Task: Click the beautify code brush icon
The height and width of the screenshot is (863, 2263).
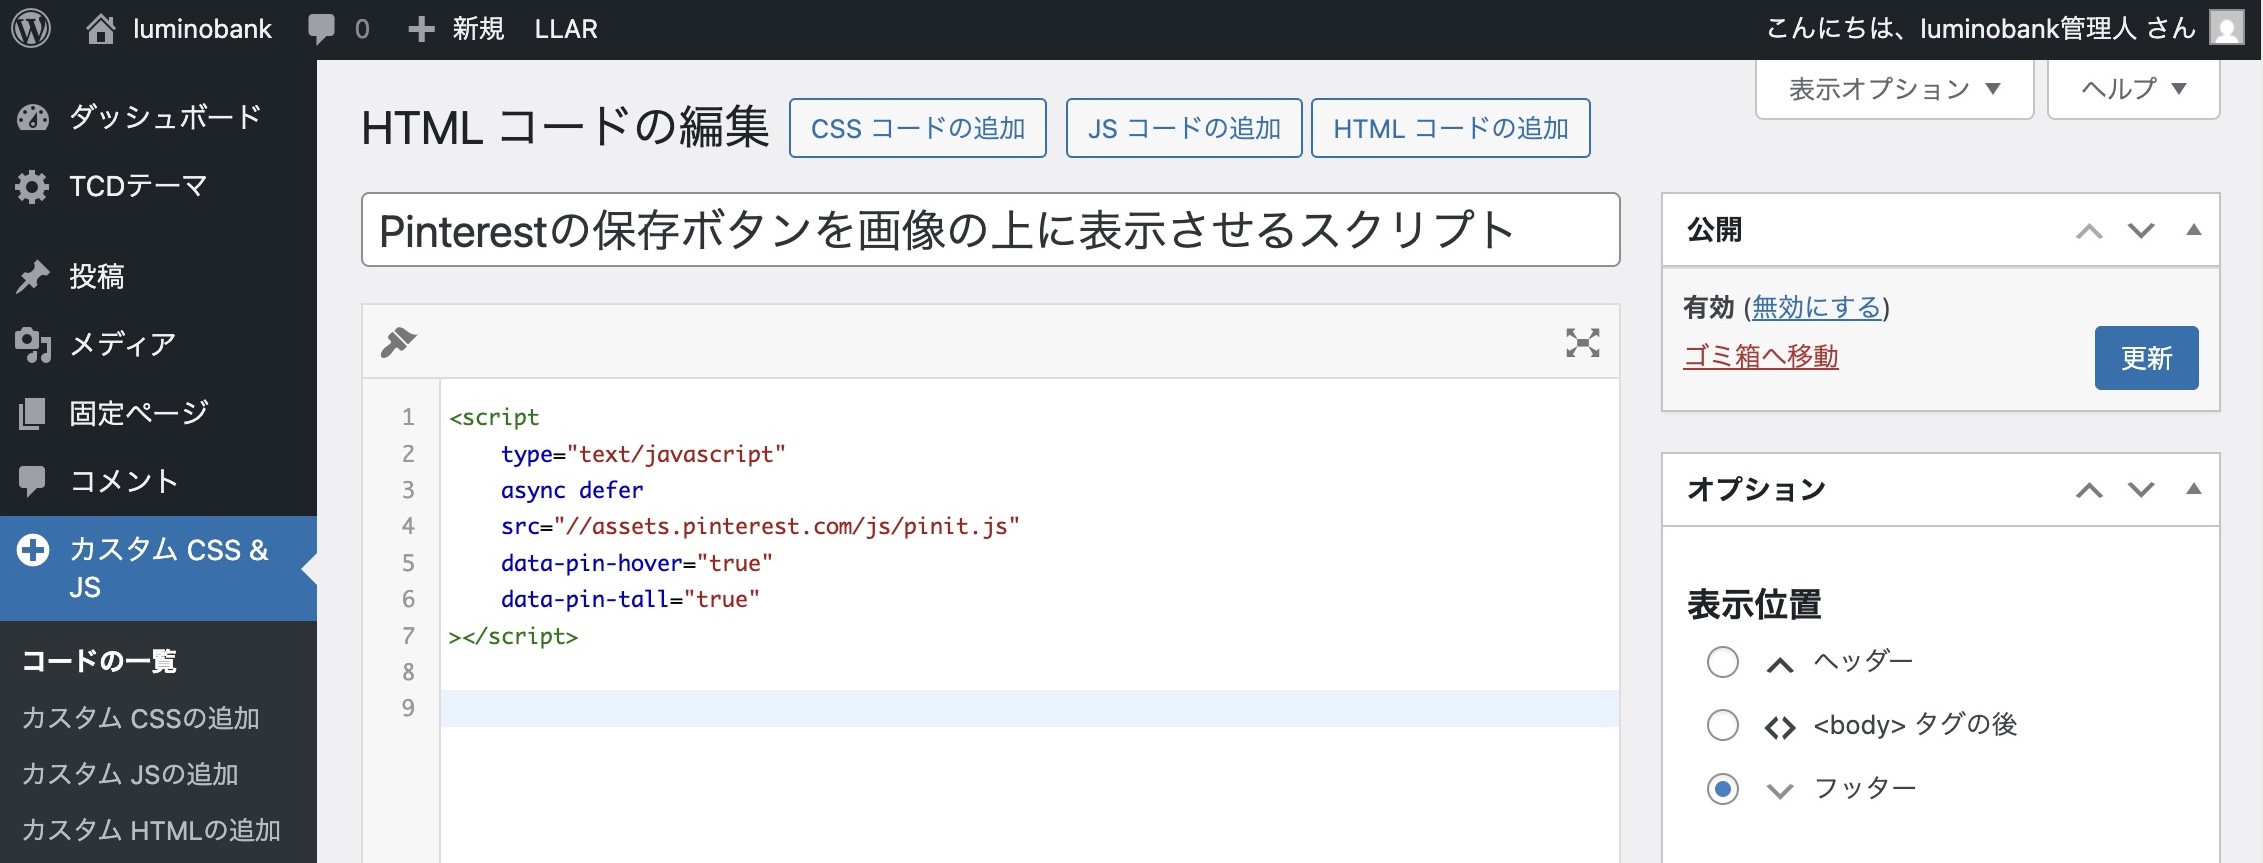Action: click(x=398, y=342)
